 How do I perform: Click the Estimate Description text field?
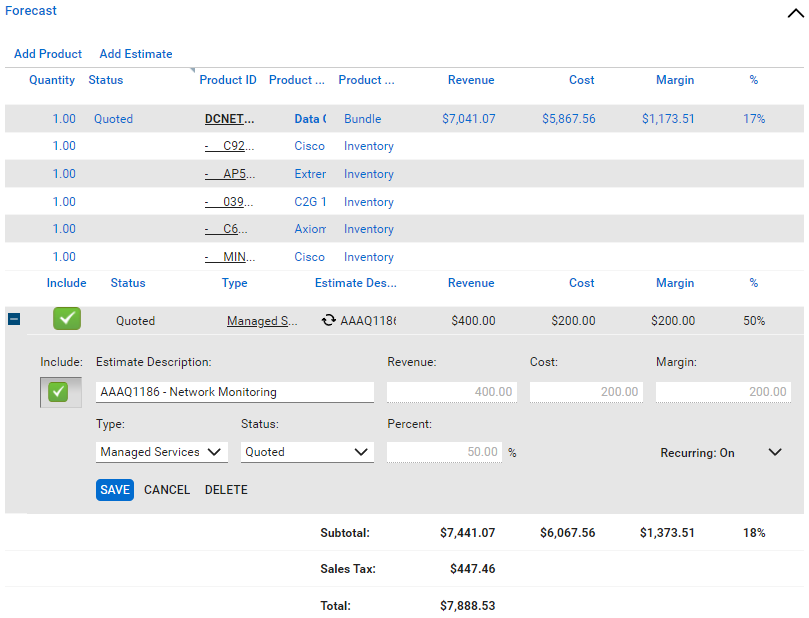pos(235,392)
